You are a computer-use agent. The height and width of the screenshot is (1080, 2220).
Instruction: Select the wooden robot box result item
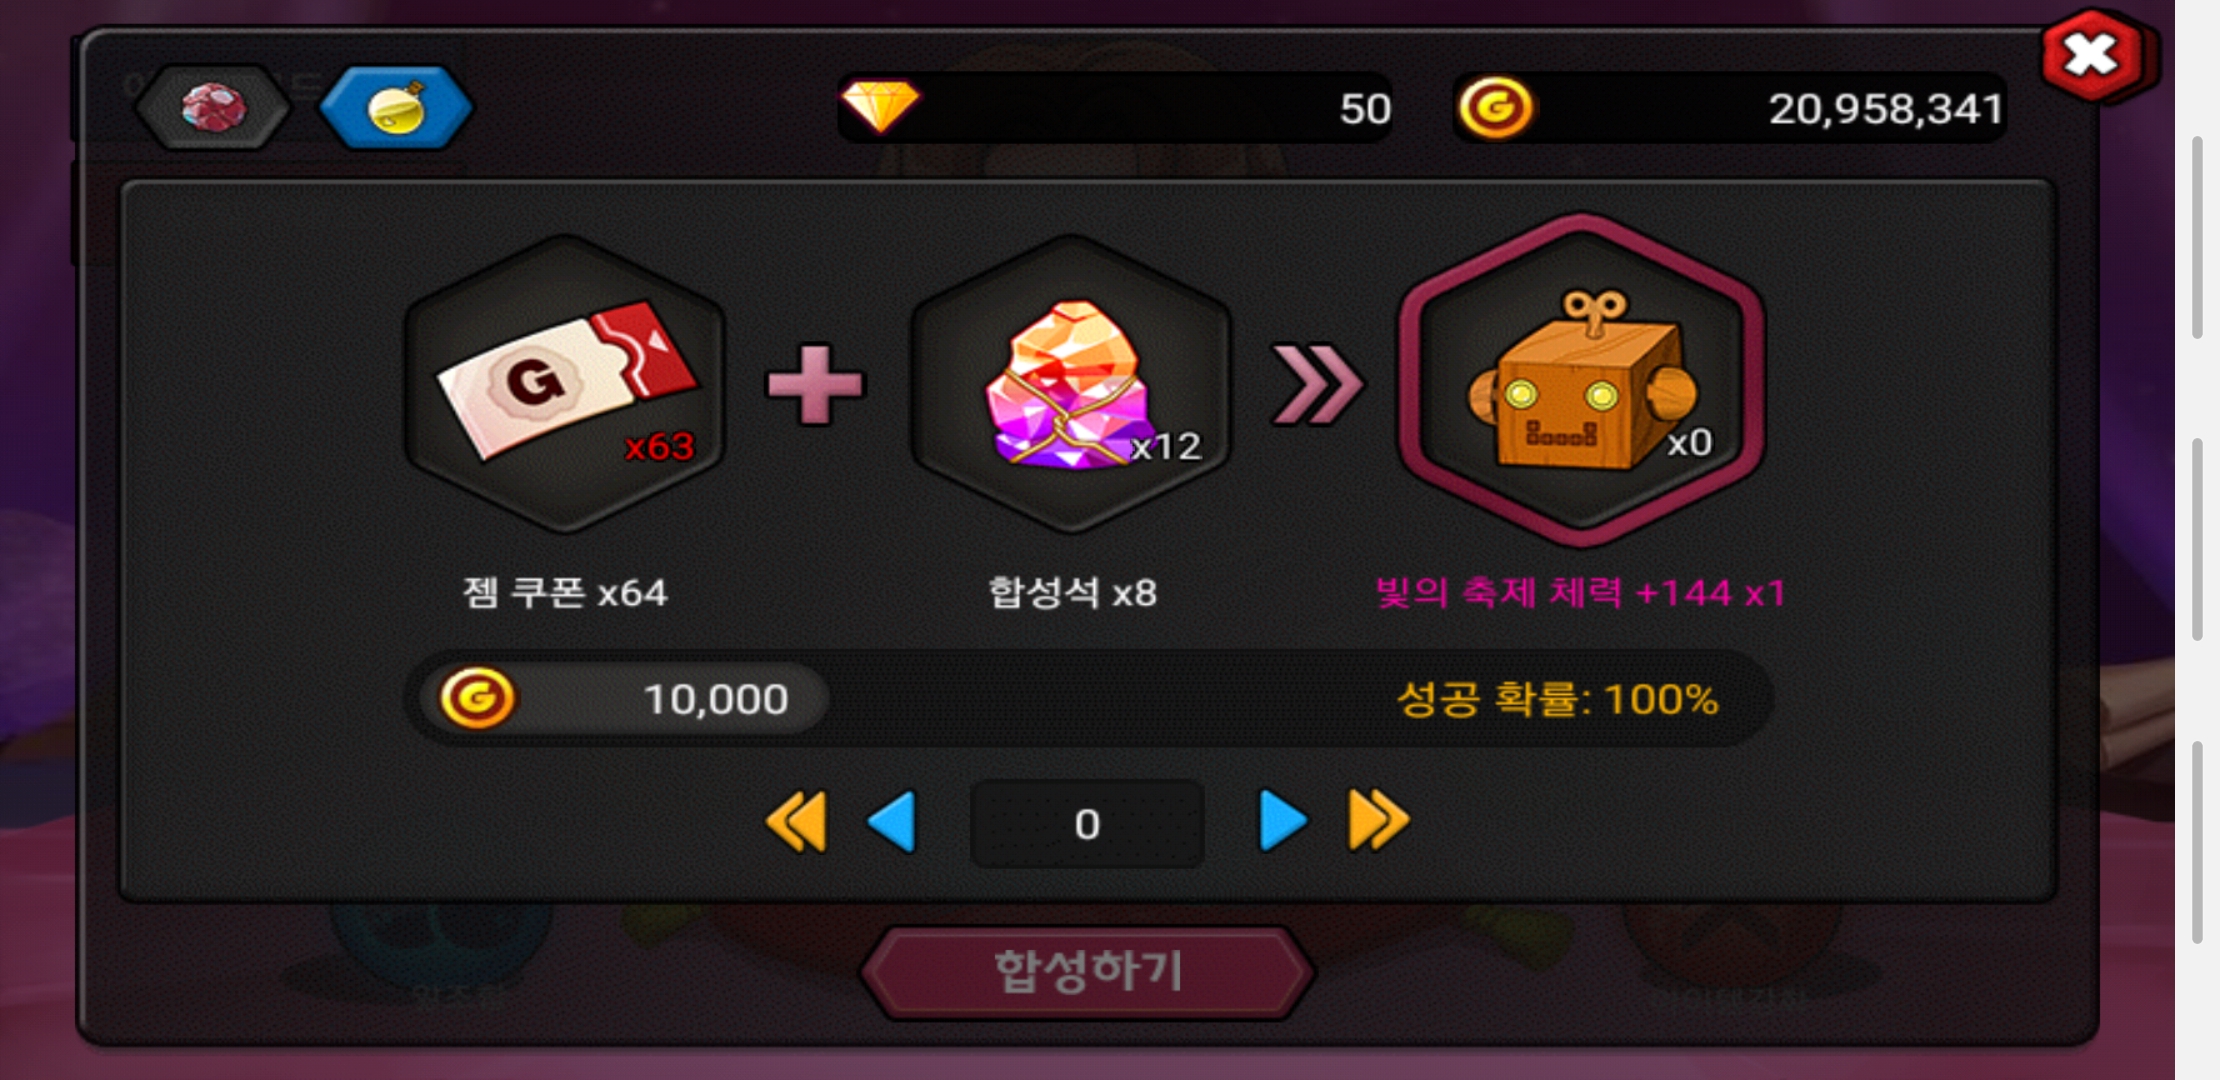point(1581,381)
